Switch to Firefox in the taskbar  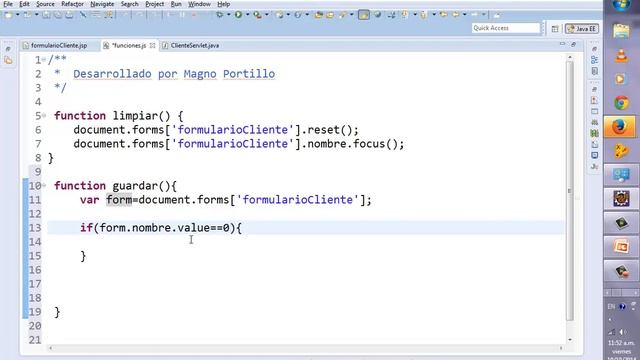[x=620, y=126]
